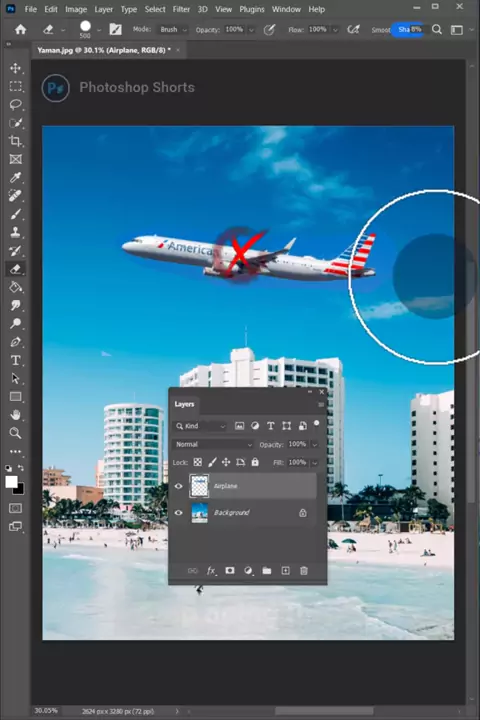Select the Eyedropper tool
Screen dimensions: 480x720
(x=16, y=178)
